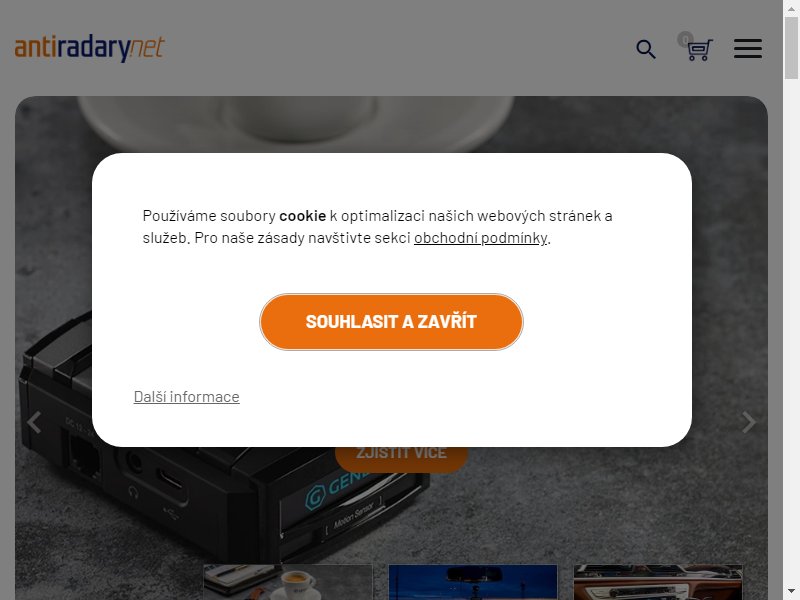Viewport: 800px width, 600px height.
Task: Click the scrollbar track below the thumb
Action: (791, 332)
